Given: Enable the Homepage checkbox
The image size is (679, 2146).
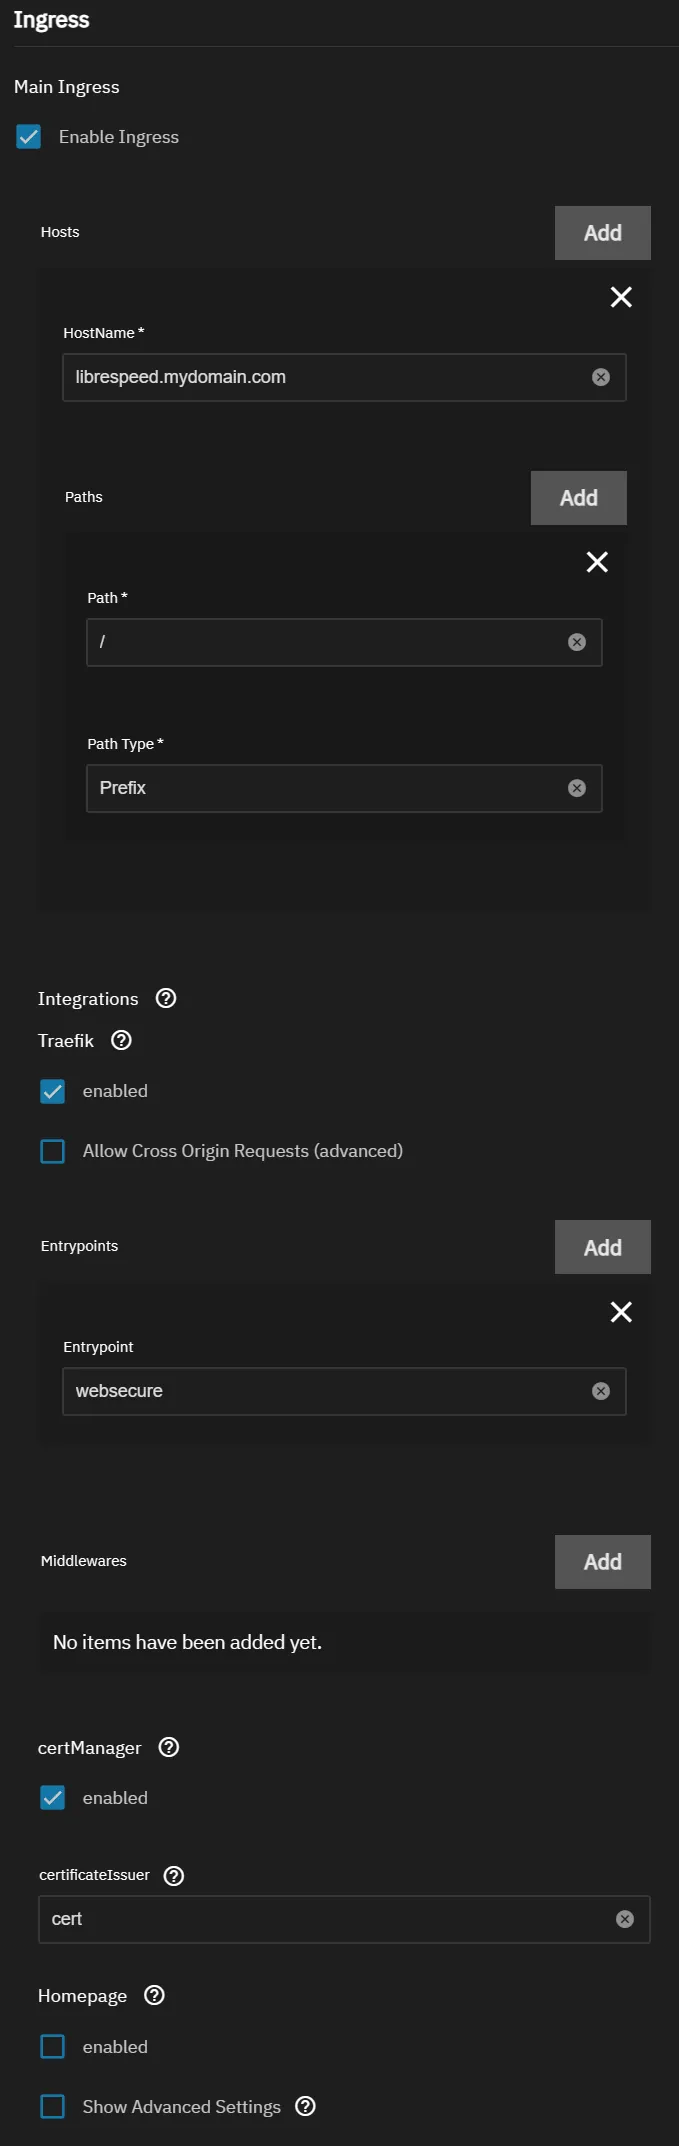Looking at the screenshot, I should (x=52, y=2047).
